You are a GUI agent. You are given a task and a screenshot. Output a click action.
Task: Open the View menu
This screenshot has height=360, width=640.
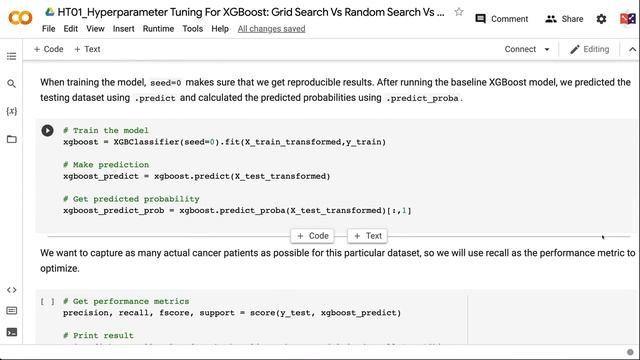point(95,29)
